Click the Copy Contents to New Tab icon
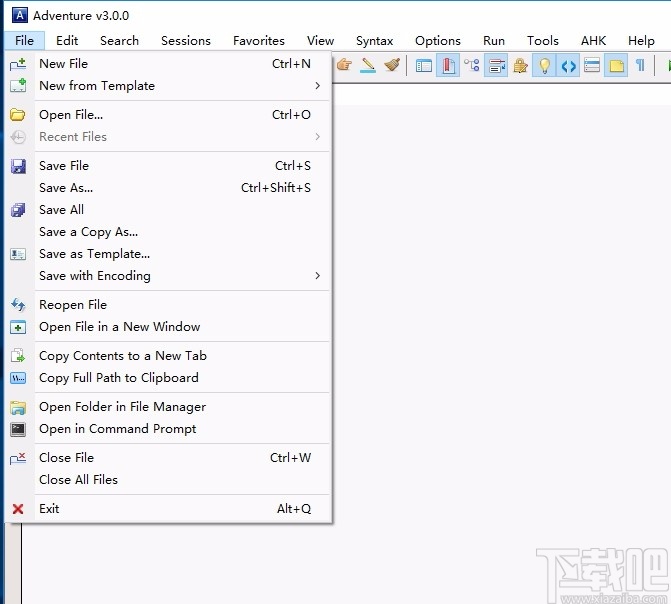This screenshot has width=671, height=604. coord(18,356)
